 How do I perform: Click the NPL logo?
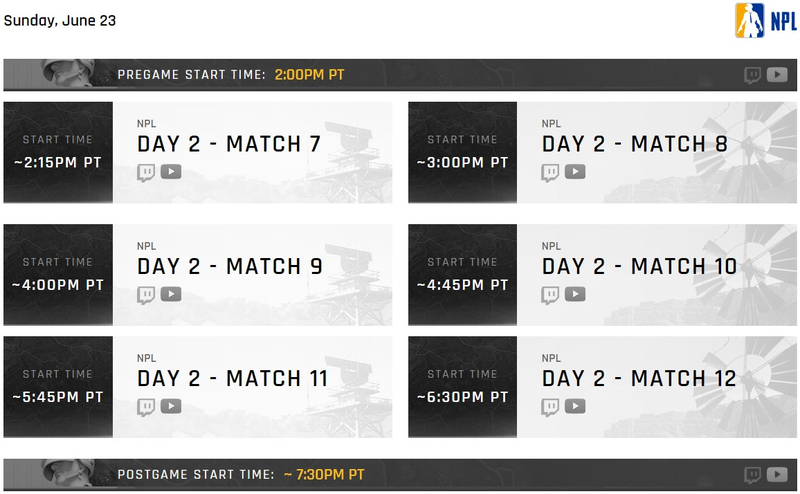click(765, 20)
